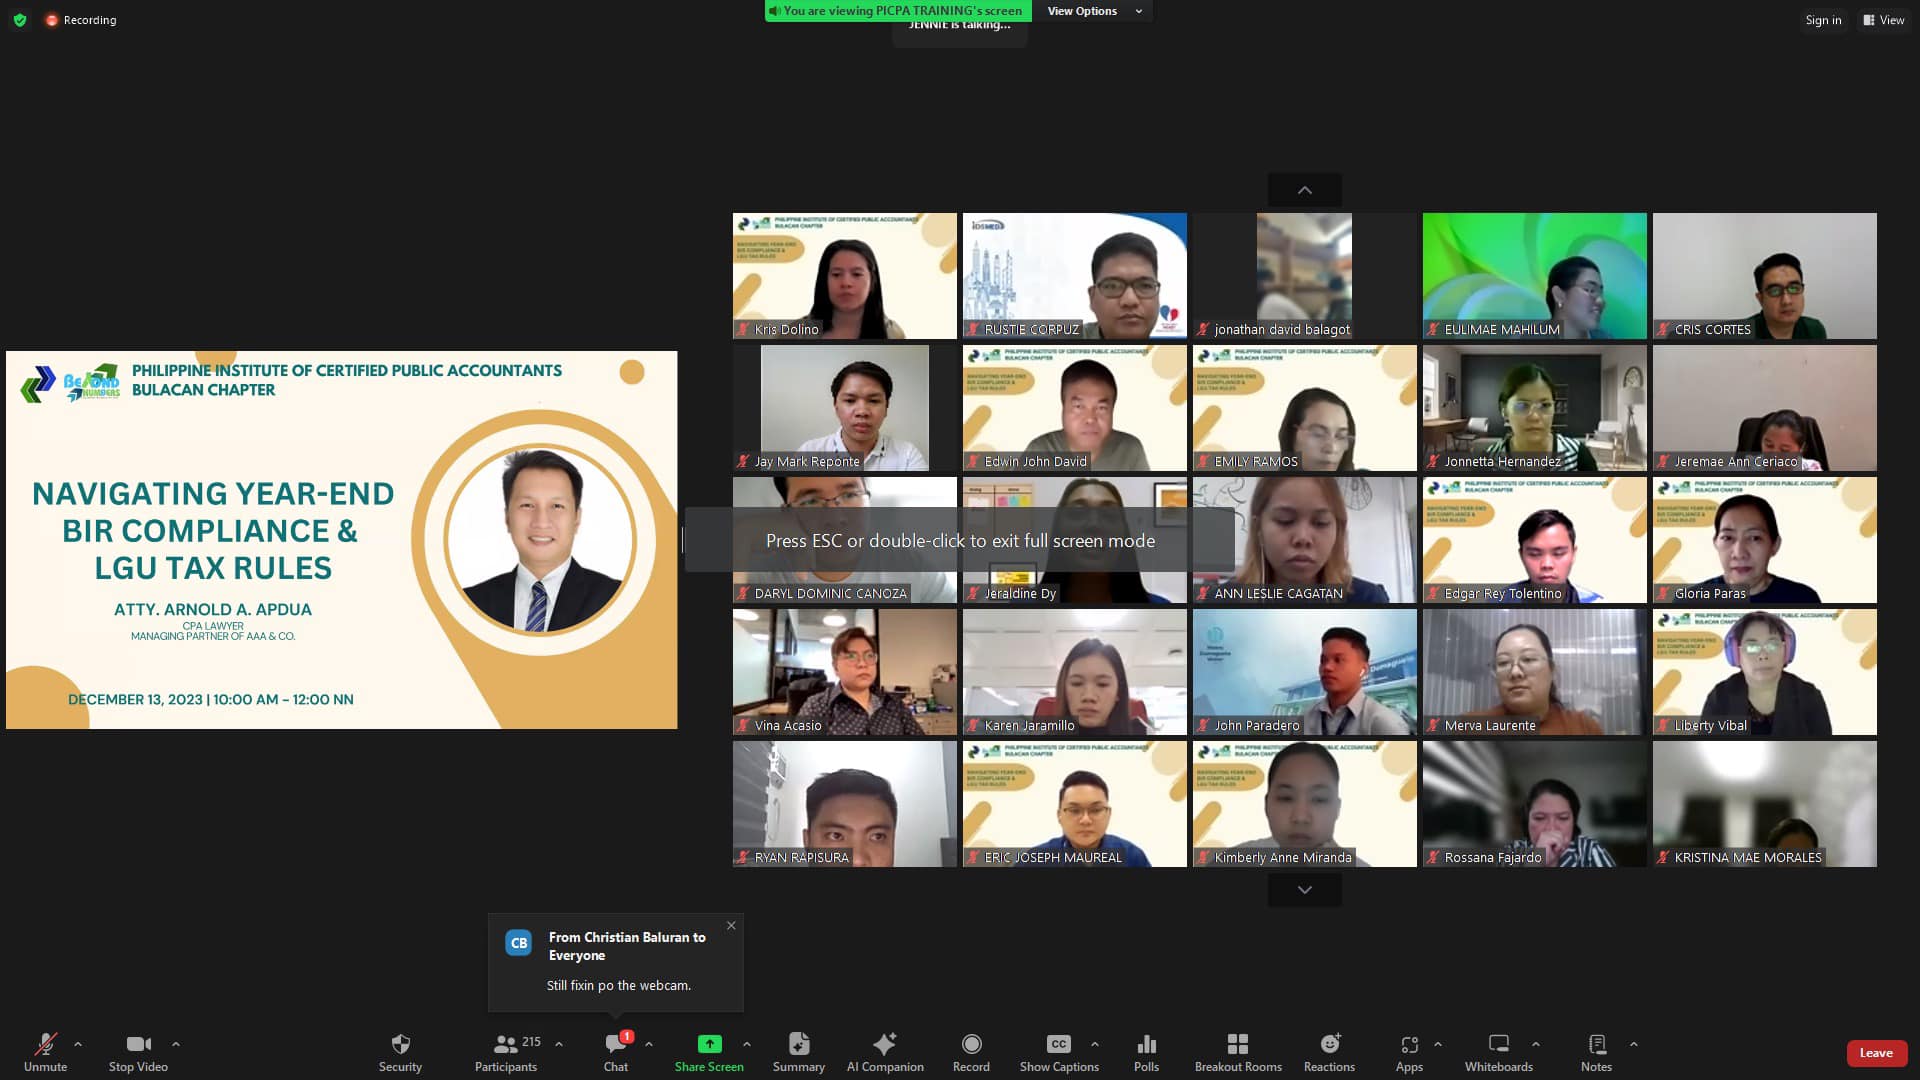Open the Participants panel
The height and width of the screenshot is (1080, 1920).
click(506, 1053)
